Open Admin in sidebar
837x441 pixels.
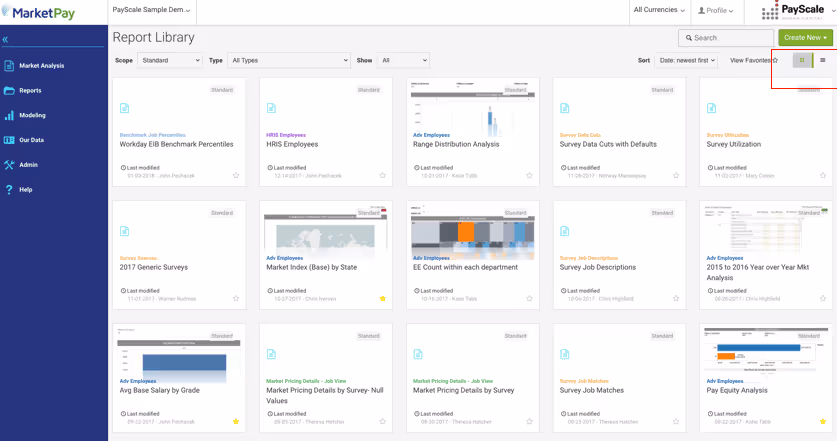click(x=28, y=164)
